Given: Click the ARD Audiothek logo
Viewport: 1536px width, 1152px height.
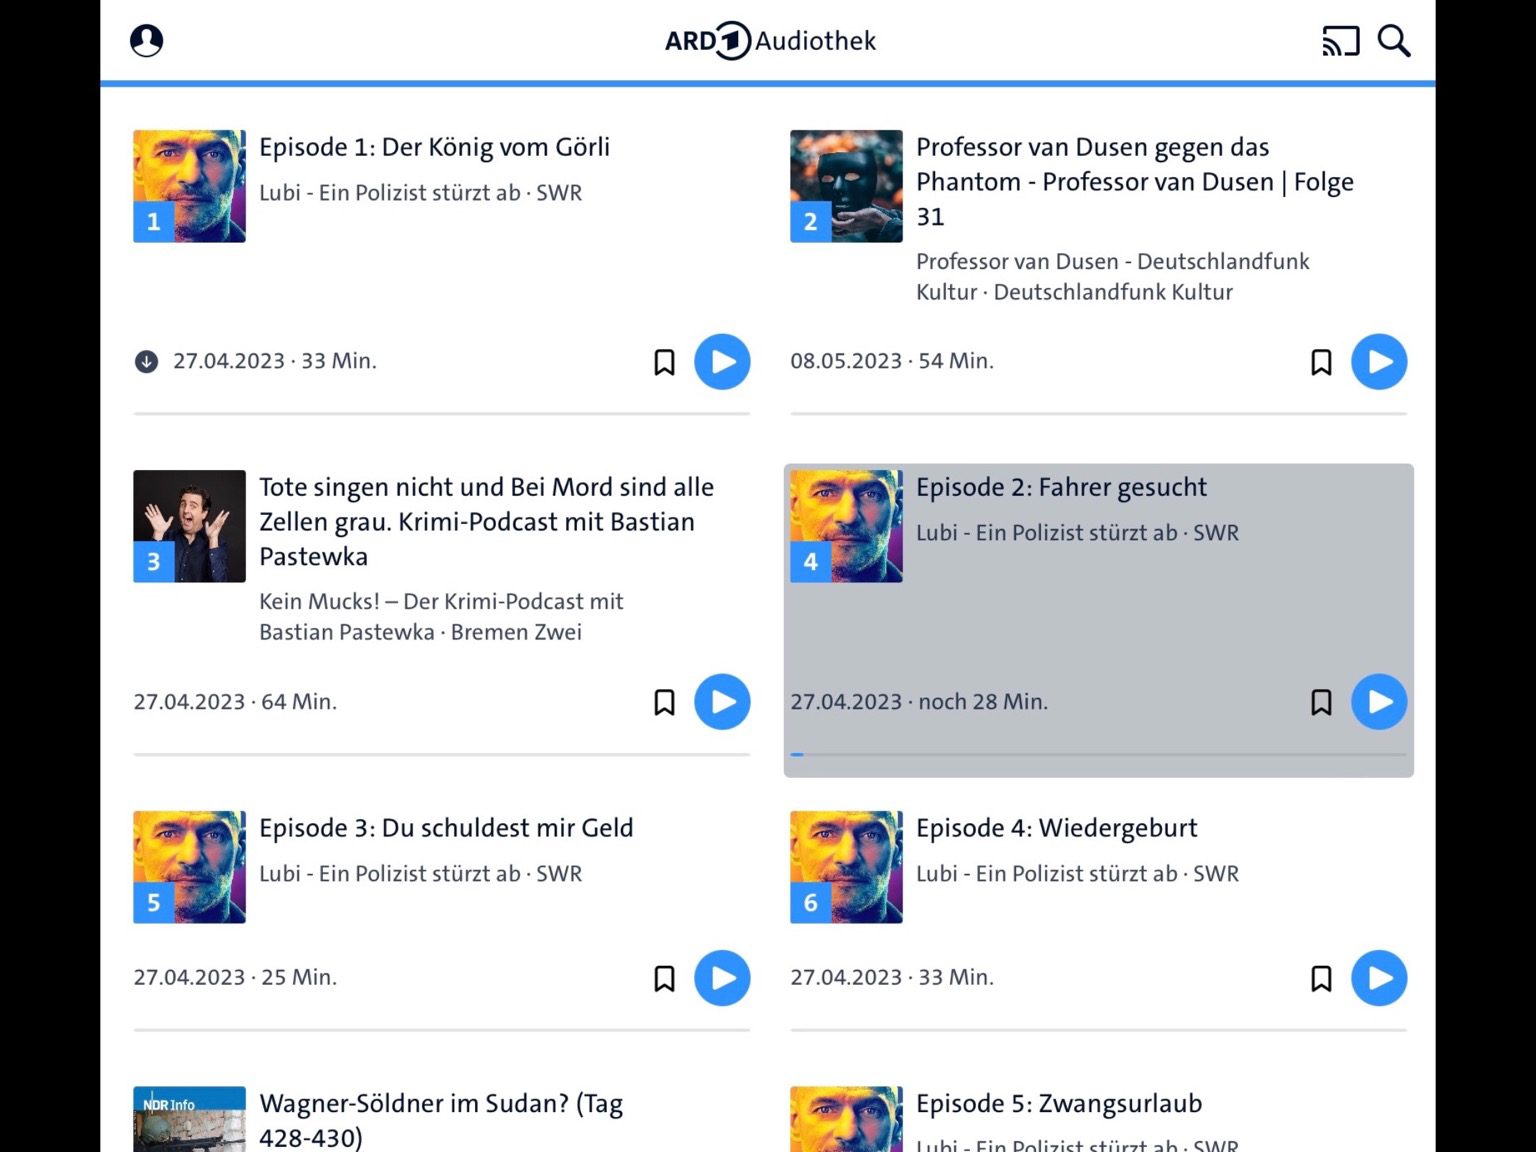Looking at the screenshot, I should [x=769, y=41].
